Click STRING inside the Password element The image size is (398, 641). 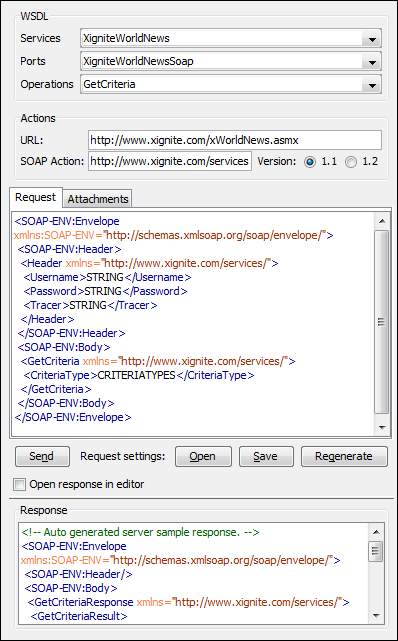point(103,291)
